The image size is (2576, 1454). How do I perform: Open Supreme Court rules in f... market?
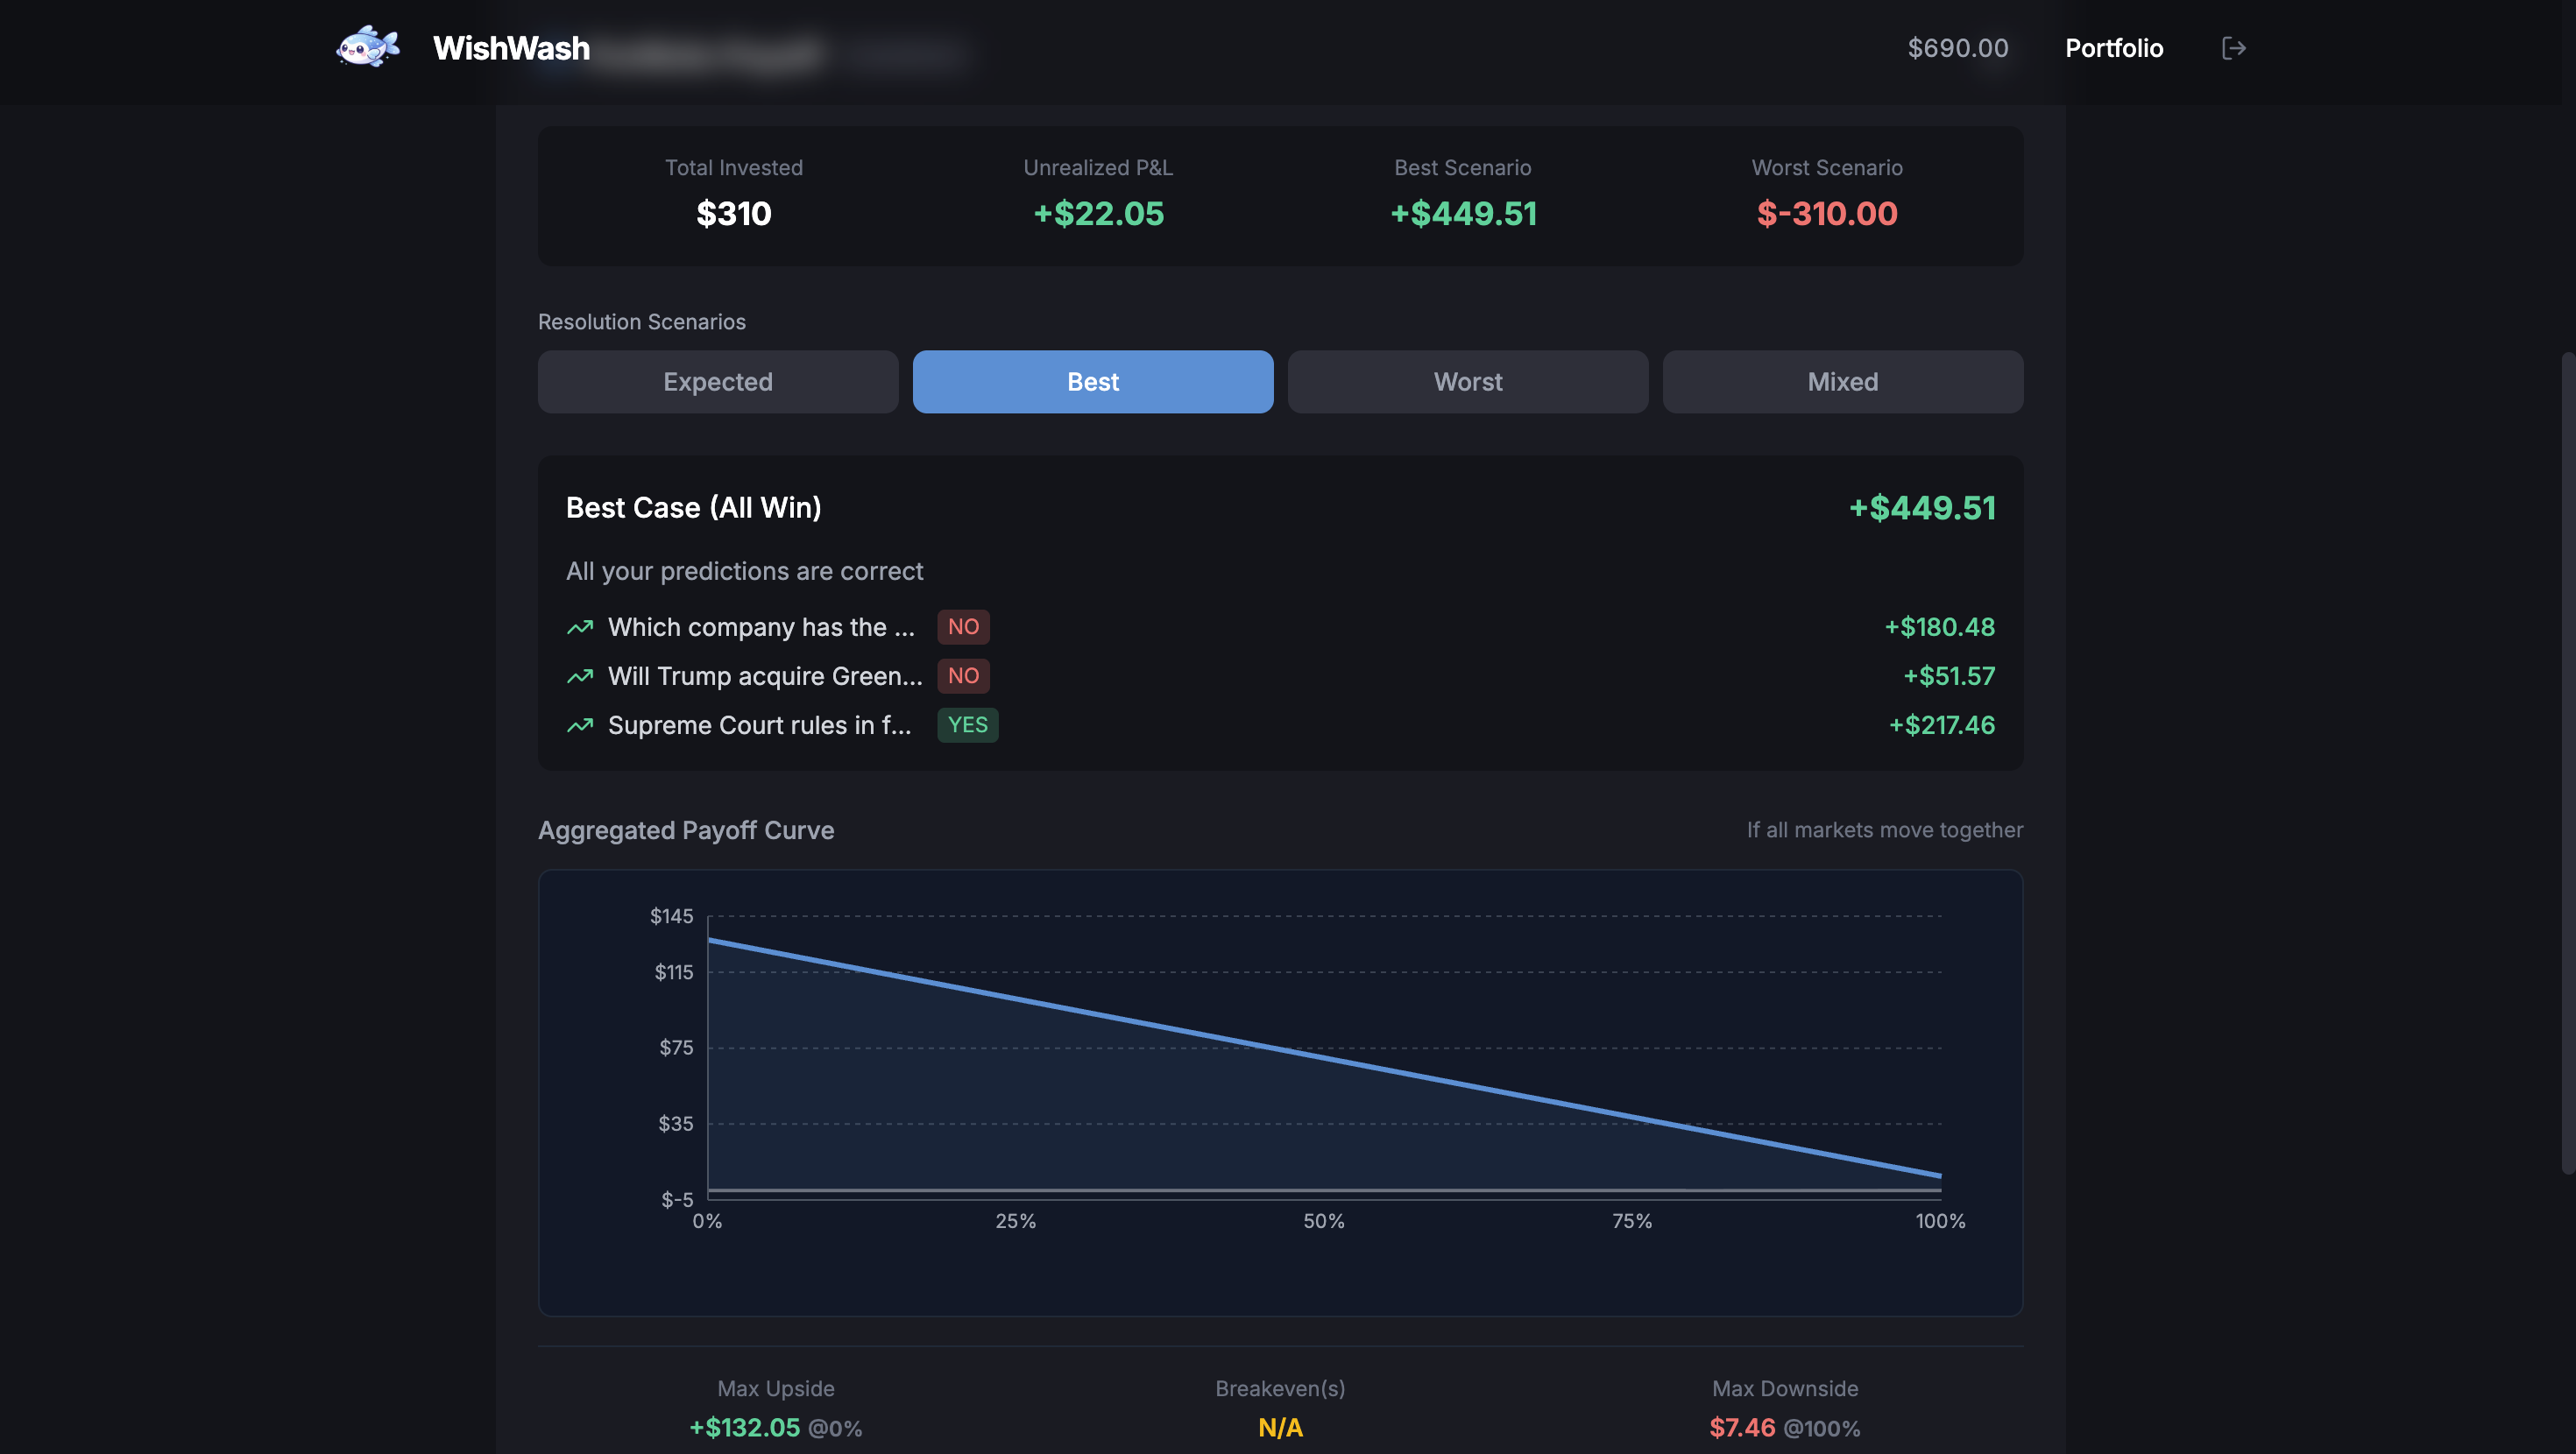[759, 725]
